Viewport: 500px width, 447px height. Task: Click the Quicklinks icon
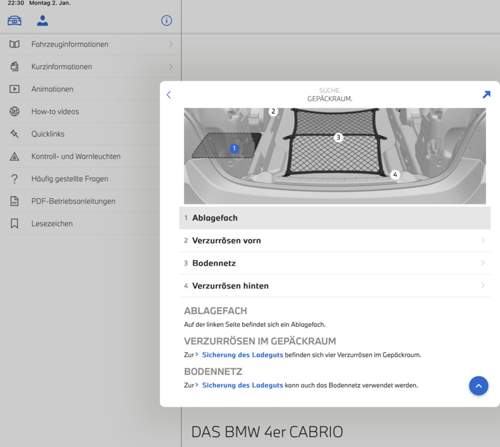(14, 134)
